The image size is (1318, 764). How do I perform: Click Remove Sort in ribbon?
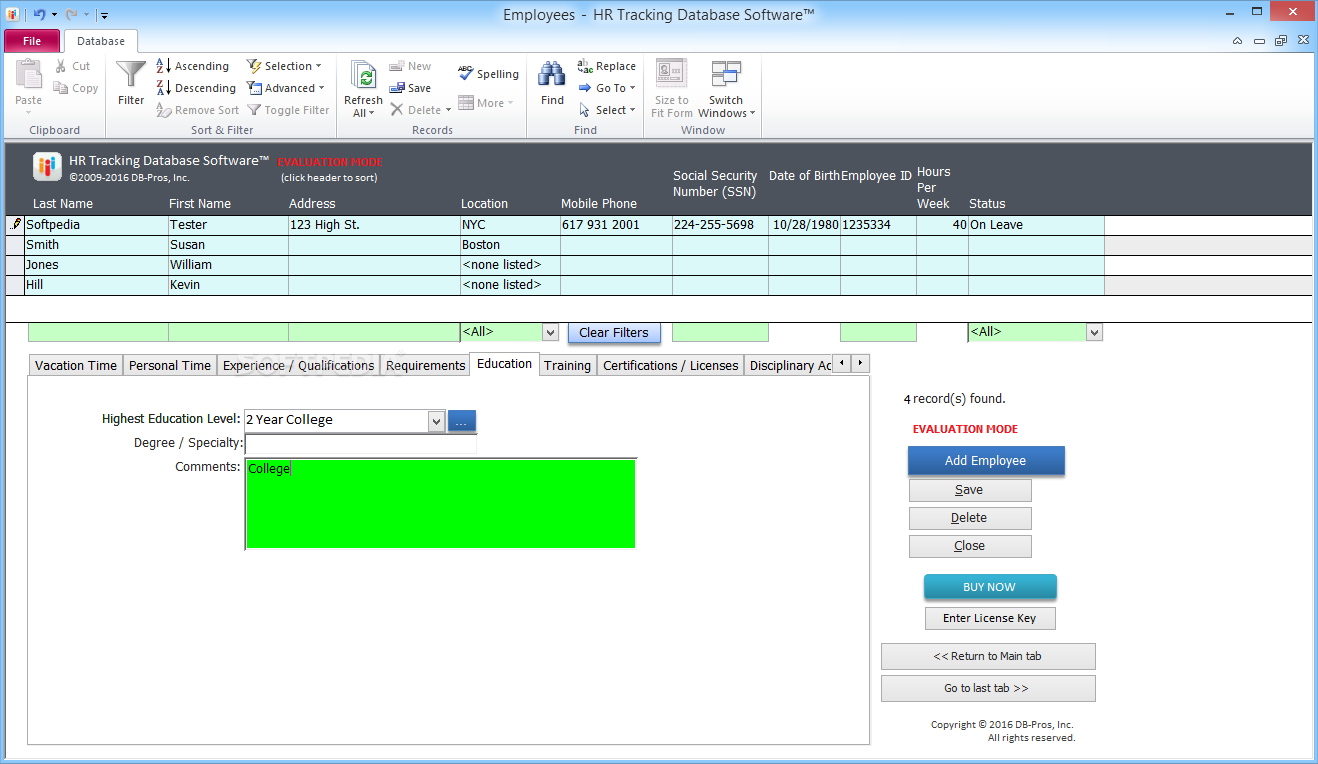(x=198, y=110)
